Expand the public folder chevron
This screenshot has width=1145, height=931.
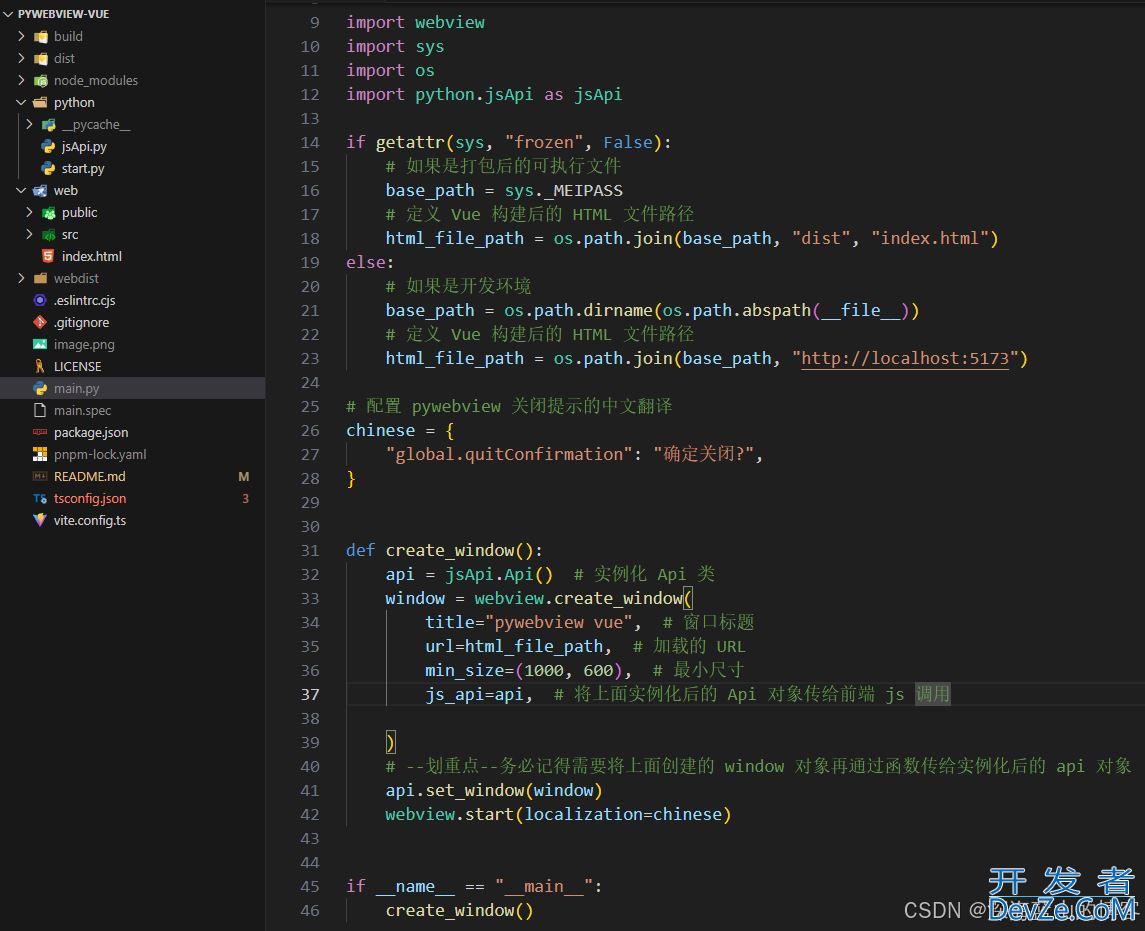pos(29,212)
